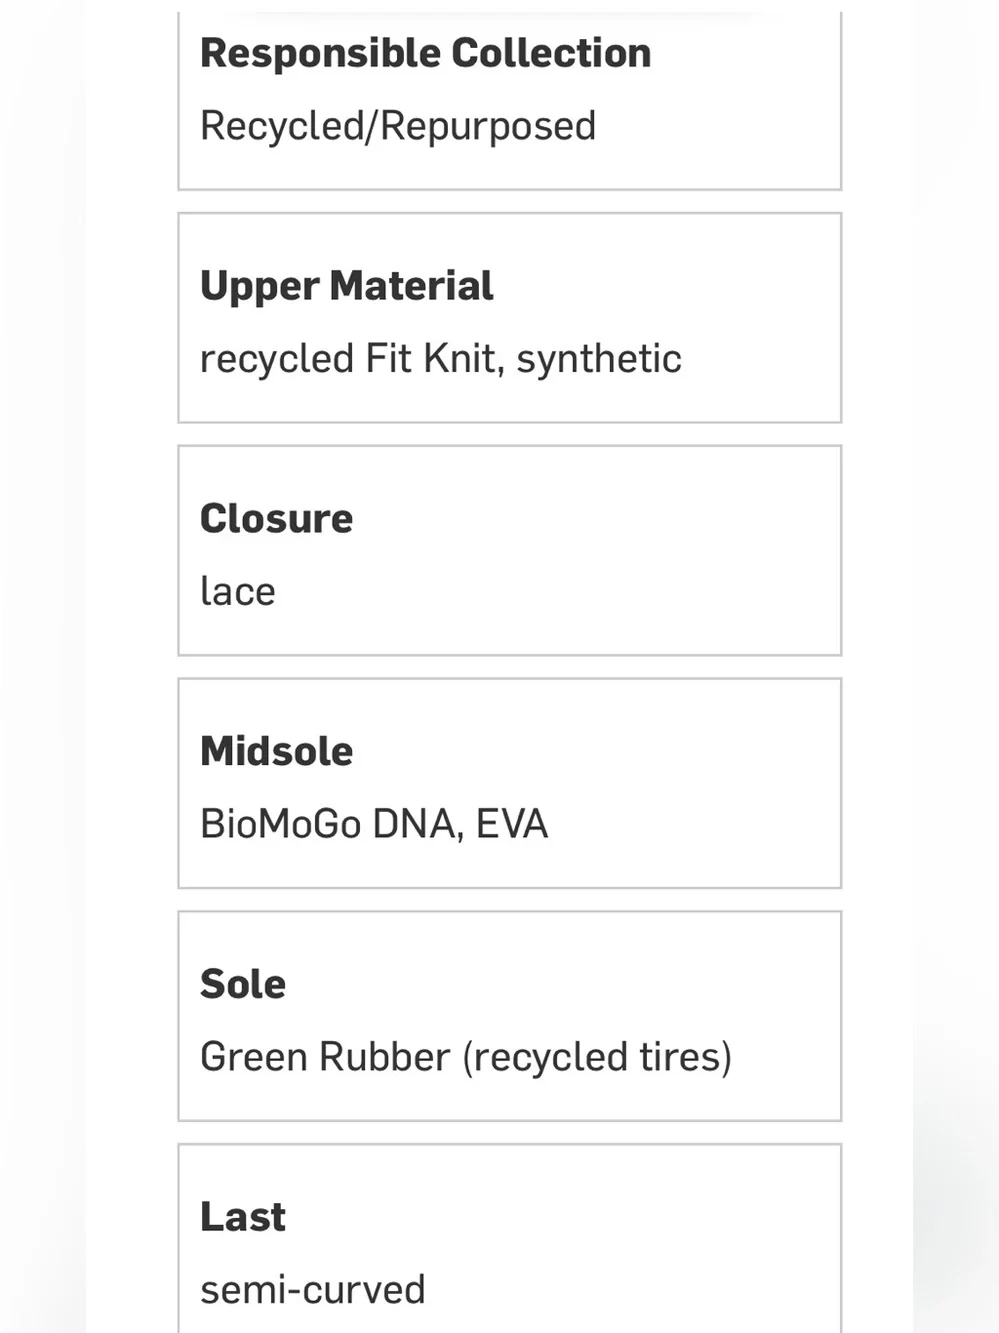Click the semi-curved value text

point(313,1290)
